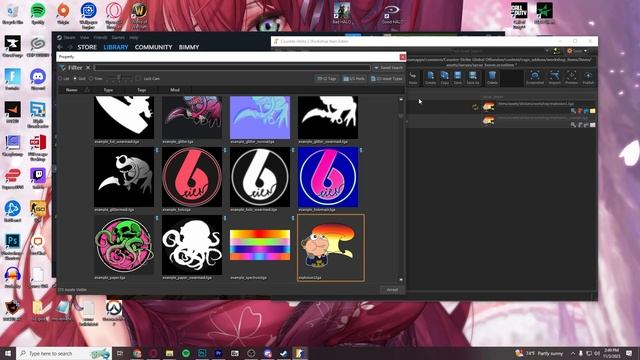The width and height of the screenshot is (640, 360).
Task: Select the List view radio button
Action: (x=60, y=78)
